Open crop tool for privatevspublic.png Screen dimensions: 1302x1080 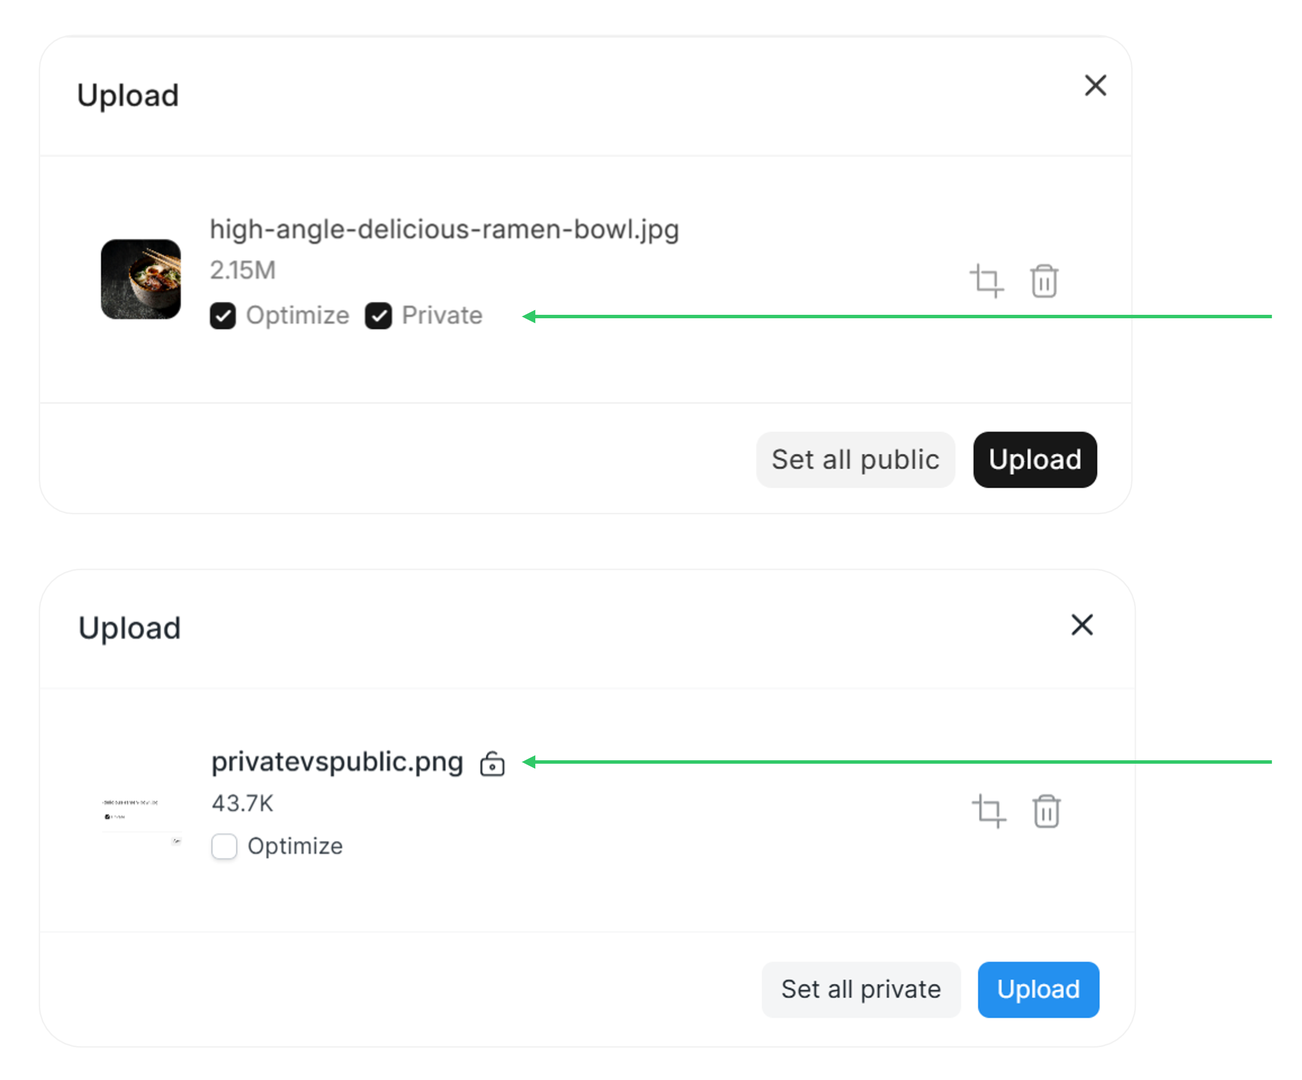point(989,811)
